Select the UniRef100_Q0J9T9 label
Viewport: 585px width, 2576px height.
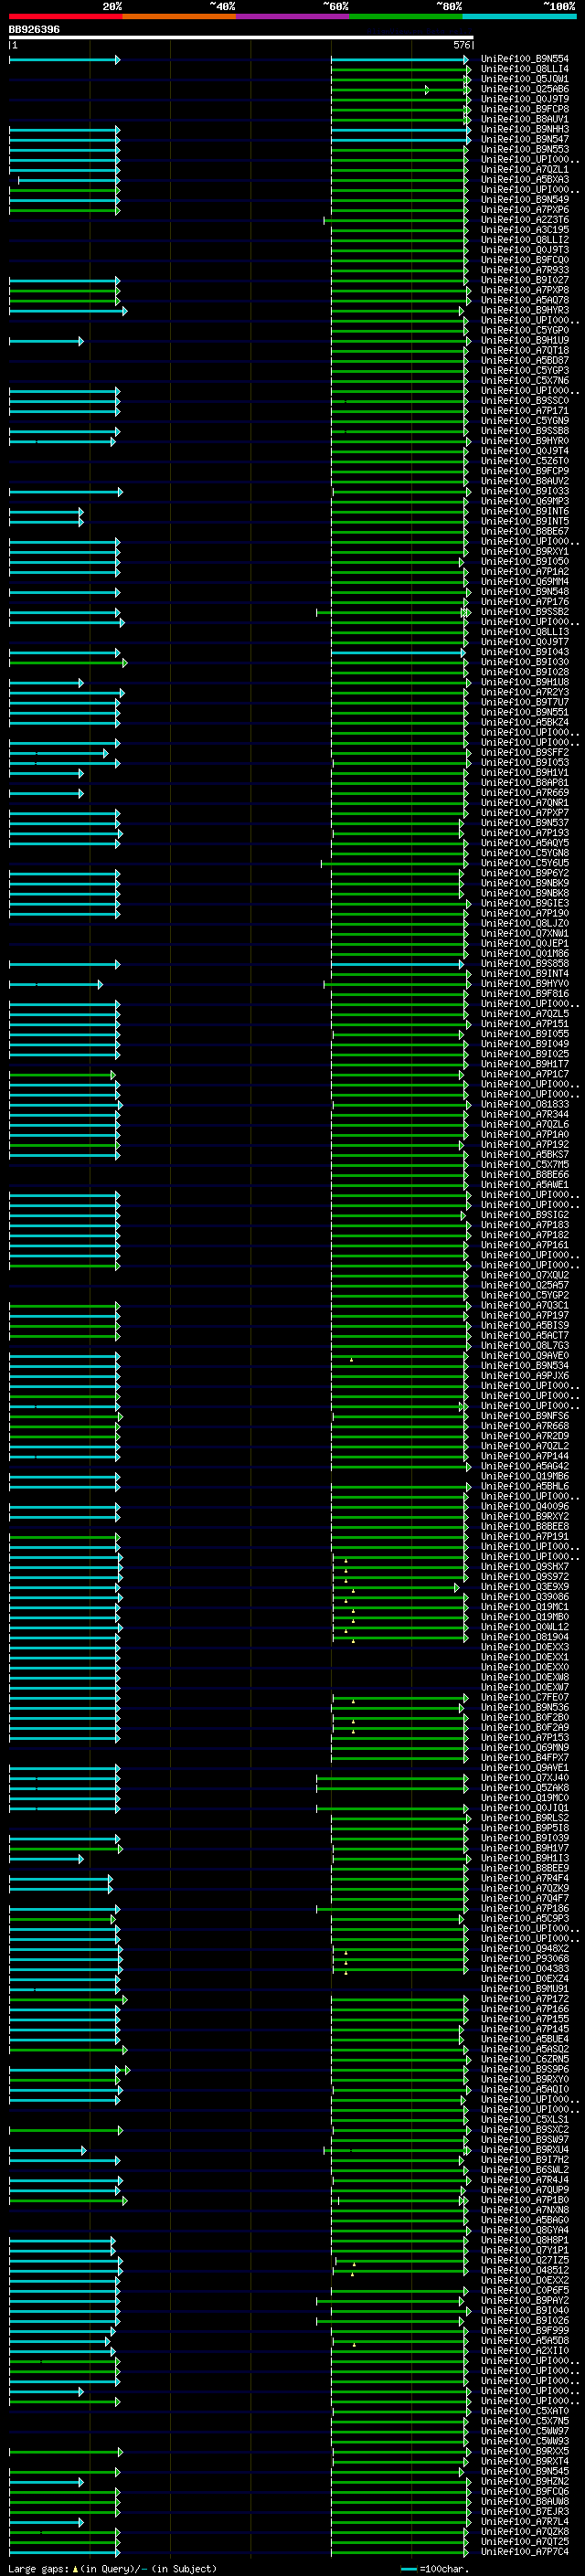click(x=525, y=99)
